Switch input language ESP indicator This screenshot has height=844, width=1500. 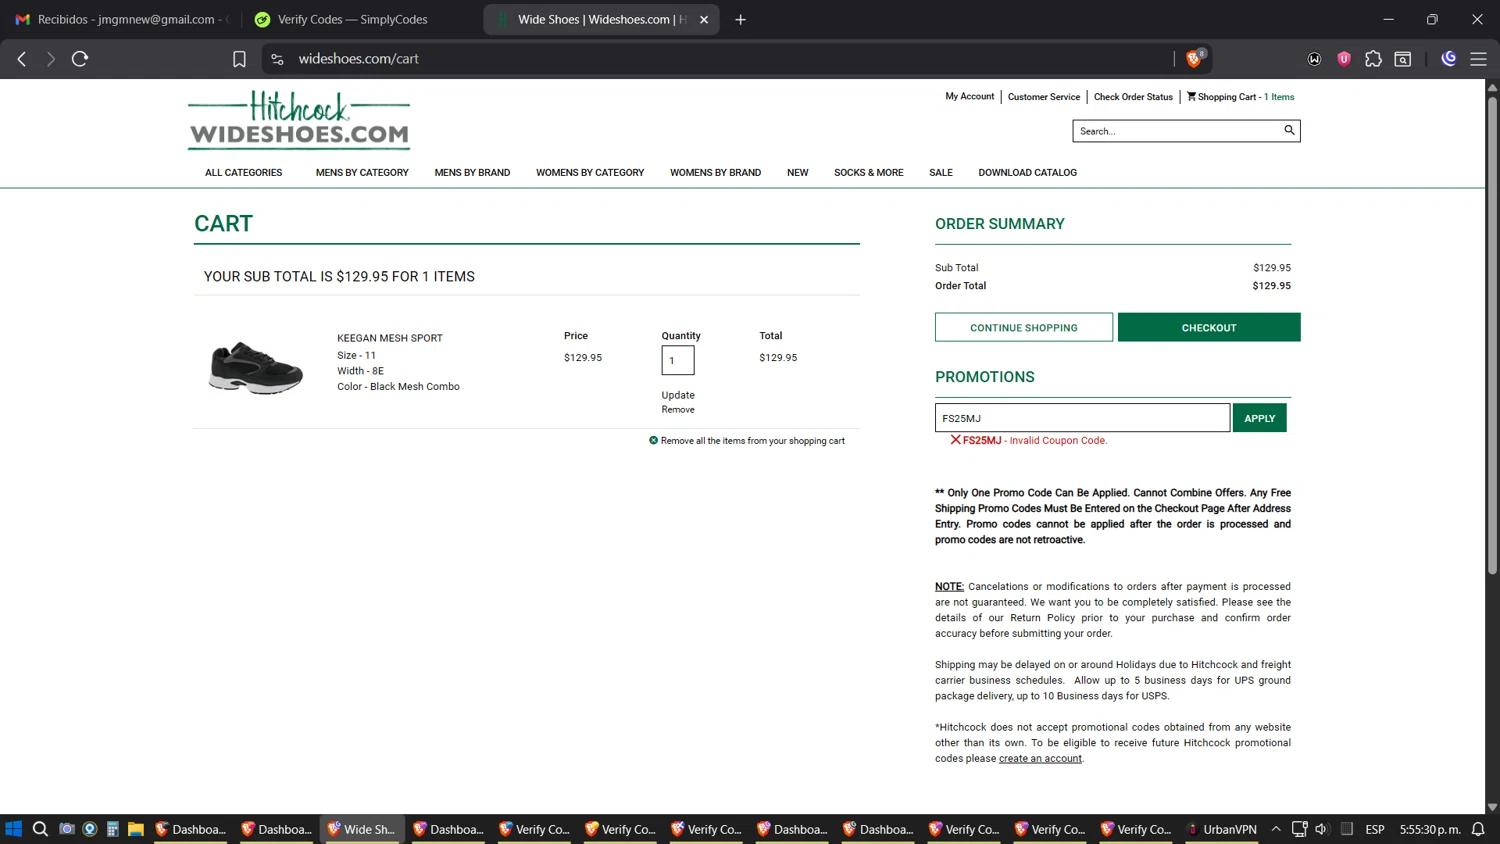(x=1375, y=829)
